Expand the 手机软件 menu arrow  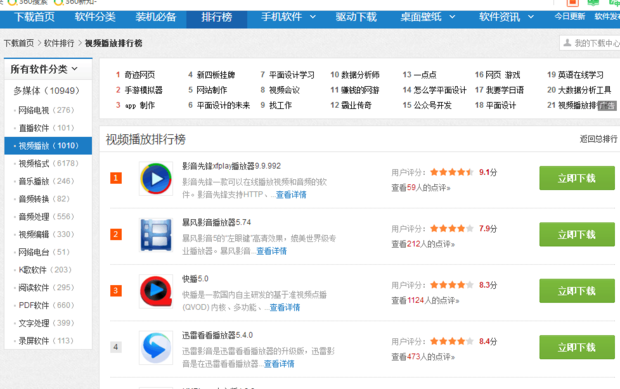pyautogui.click(x=313, y=17)
